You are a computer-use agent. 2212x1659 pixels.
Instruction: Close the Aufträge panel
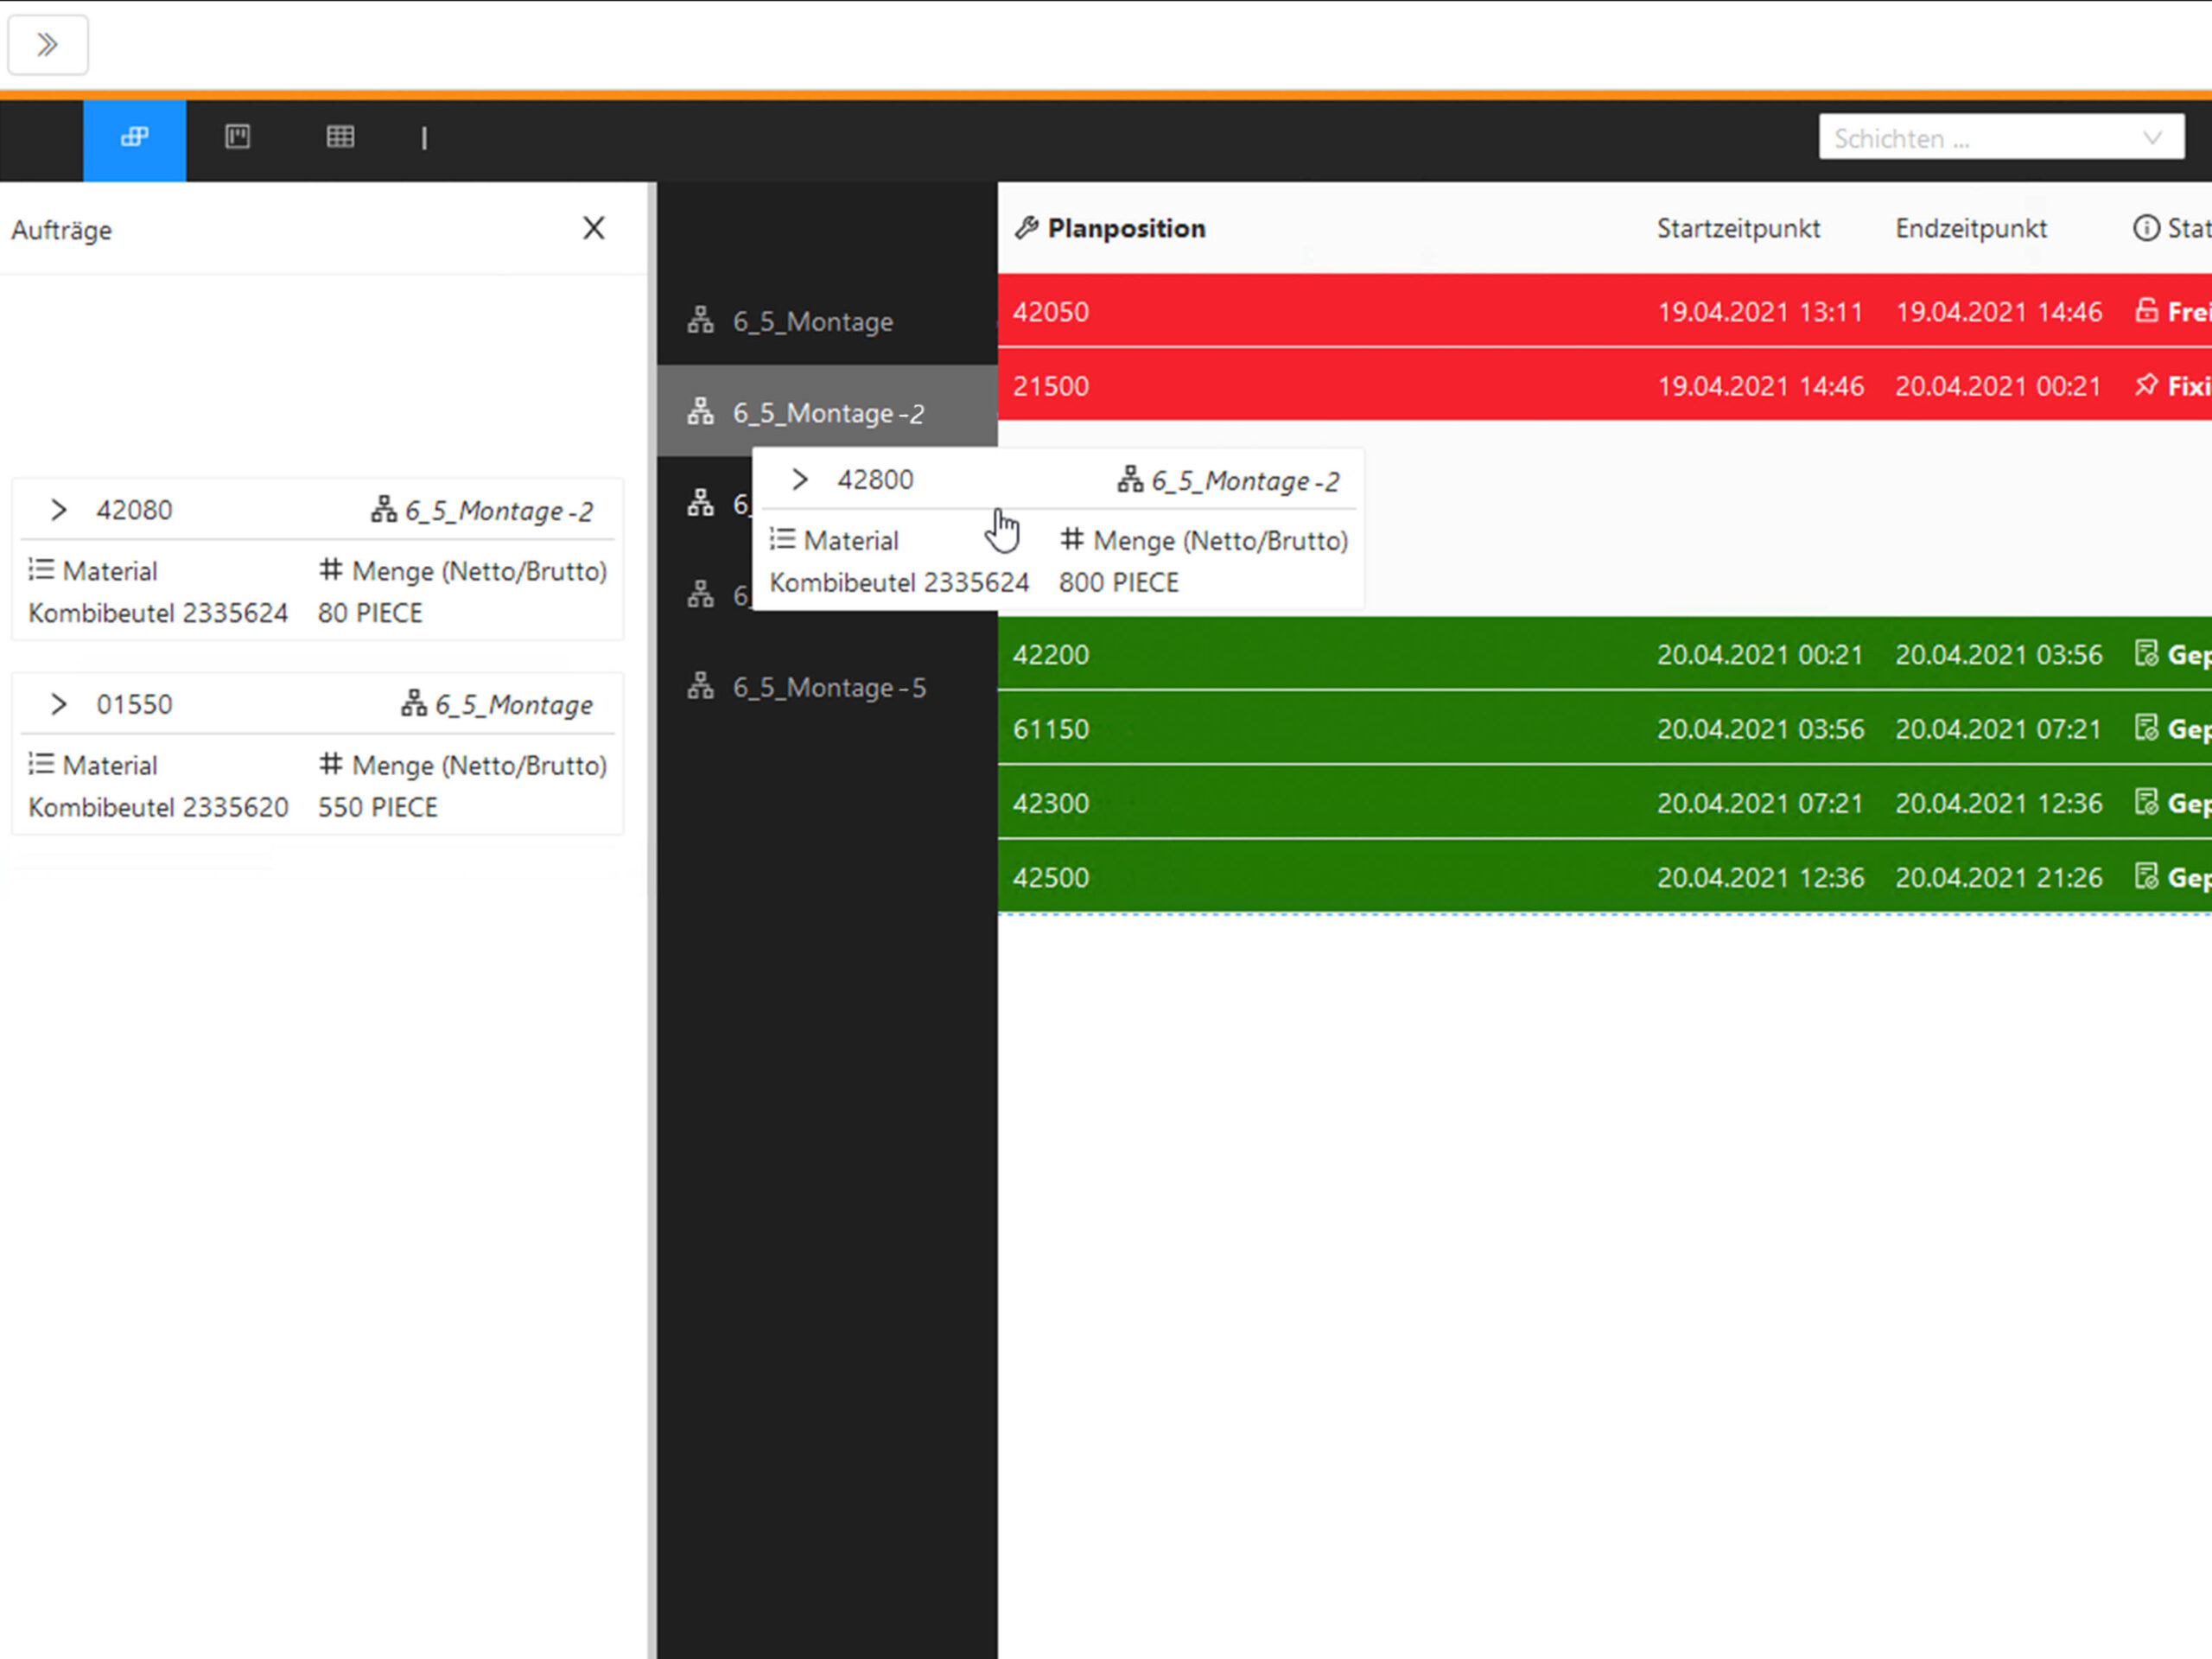point(594,229)
